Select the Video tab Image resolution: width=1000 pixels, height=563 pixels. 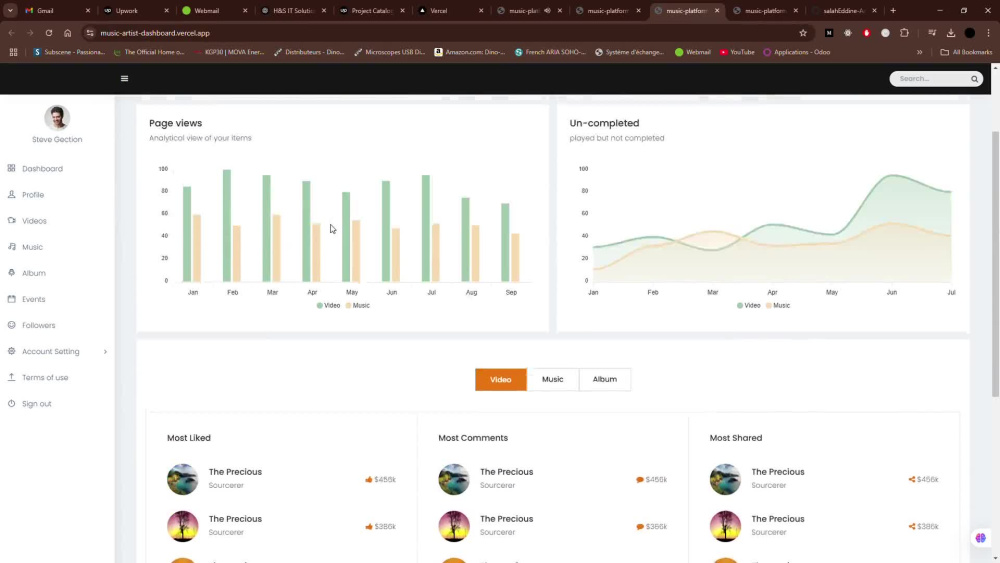pos(501,379)
